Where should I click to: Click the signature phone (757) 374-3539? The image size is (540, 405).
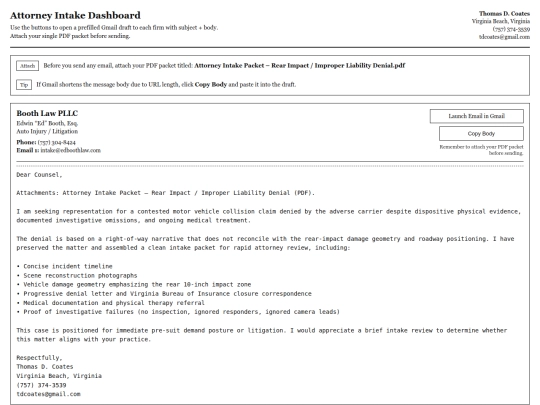pyautogui.click(x=41, y=385)
